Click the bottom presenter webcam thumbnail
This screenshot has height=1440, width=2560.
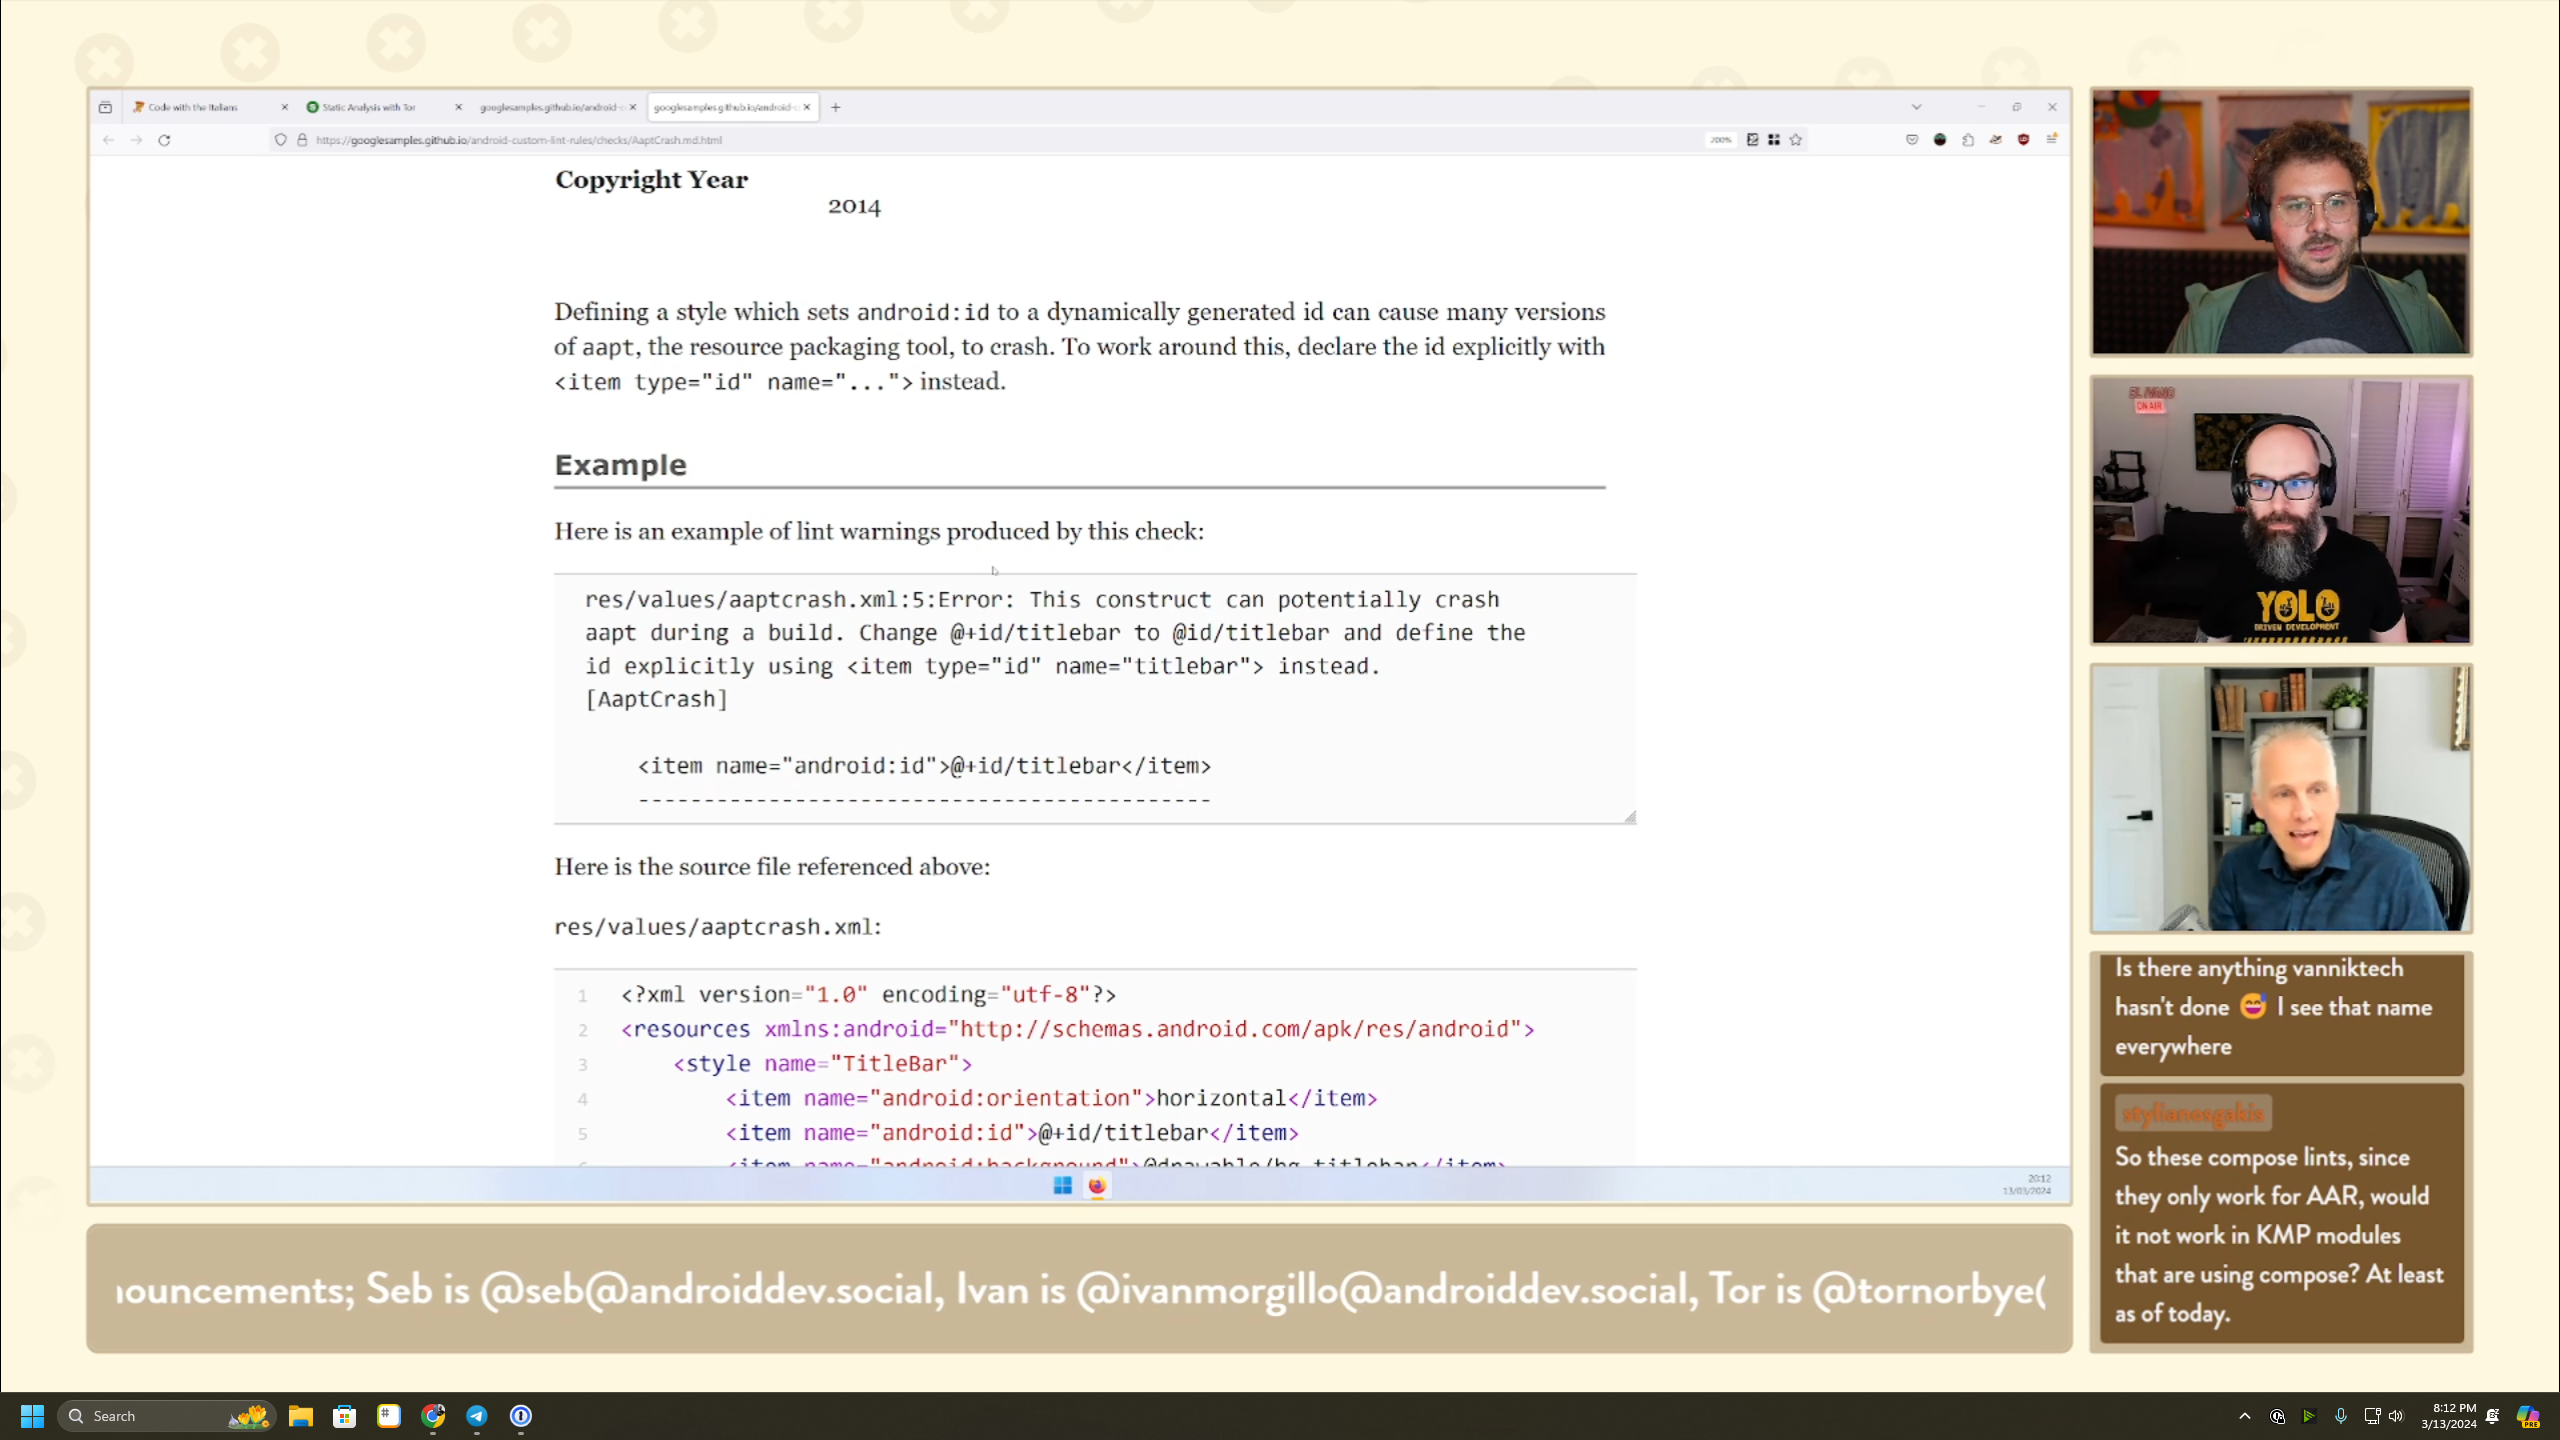(x=2281, y=798)
